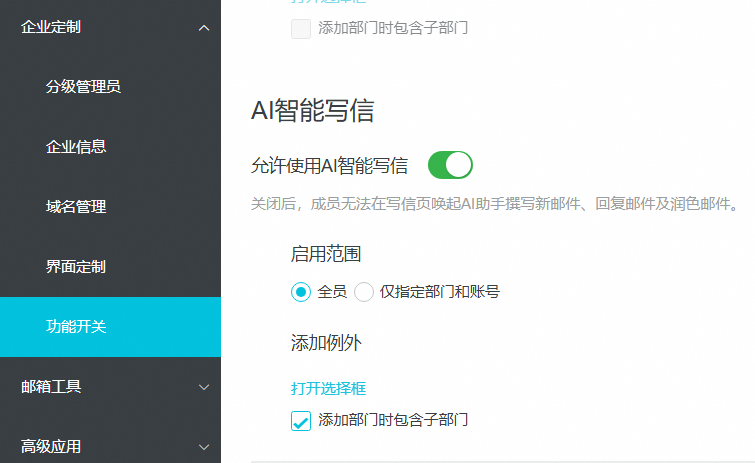Click the greyed-out checkbox above AI智能写信
This screenshot has width=755, height=463.
tap(300, 28)
